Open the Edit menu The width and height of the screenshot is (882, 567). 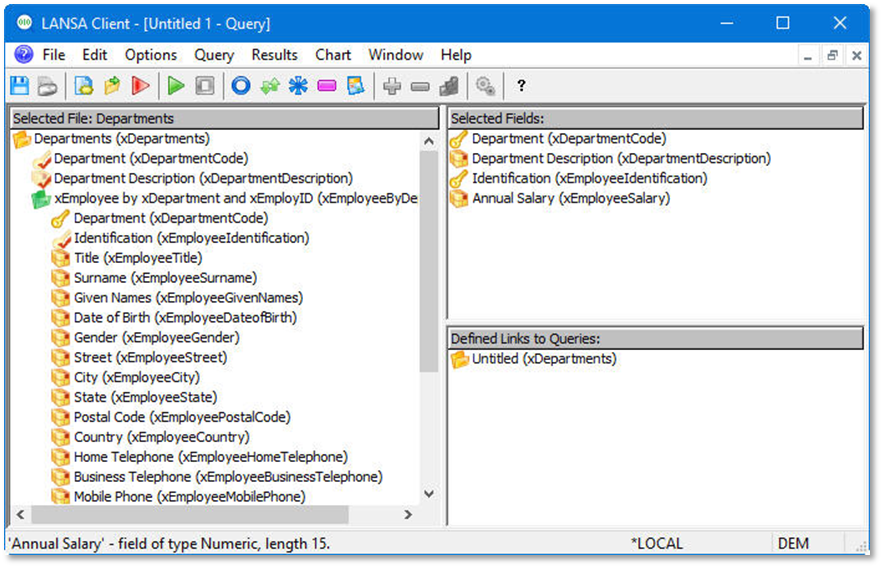(94, 55)
